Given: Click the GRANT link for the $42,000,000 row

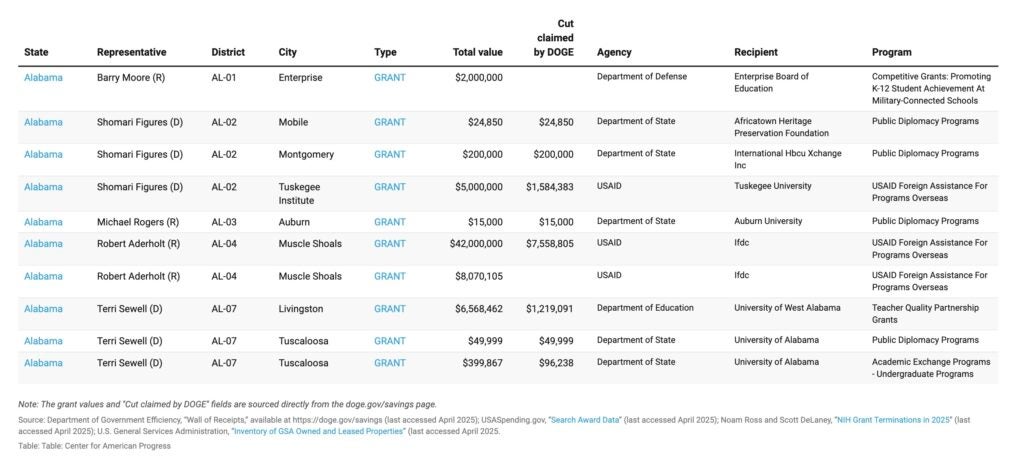Looking at the screenshot, I should 390,243.
